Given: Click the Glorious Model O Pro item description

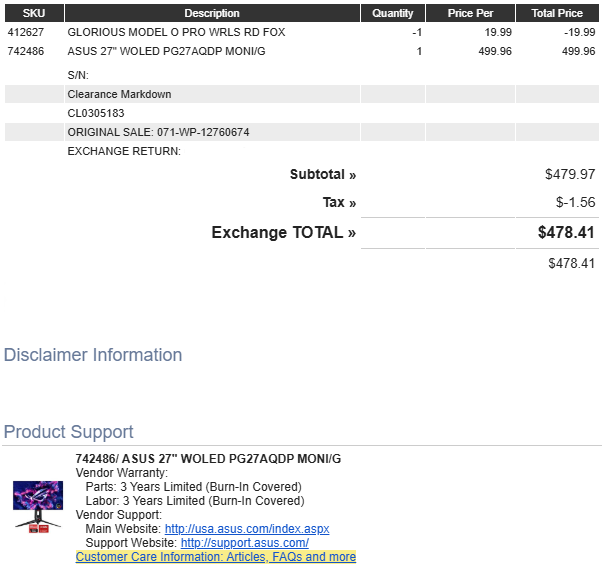Looking at the screenshot, I should pyautogui.click(x=176, y=32).
